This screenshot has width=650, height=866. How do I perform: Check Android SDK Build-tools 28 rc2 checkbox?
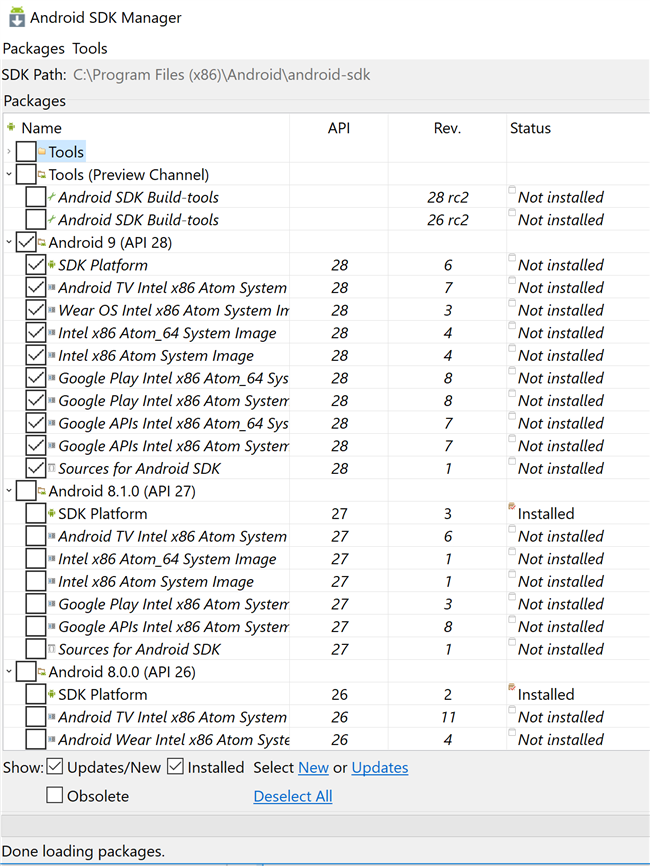36,197
